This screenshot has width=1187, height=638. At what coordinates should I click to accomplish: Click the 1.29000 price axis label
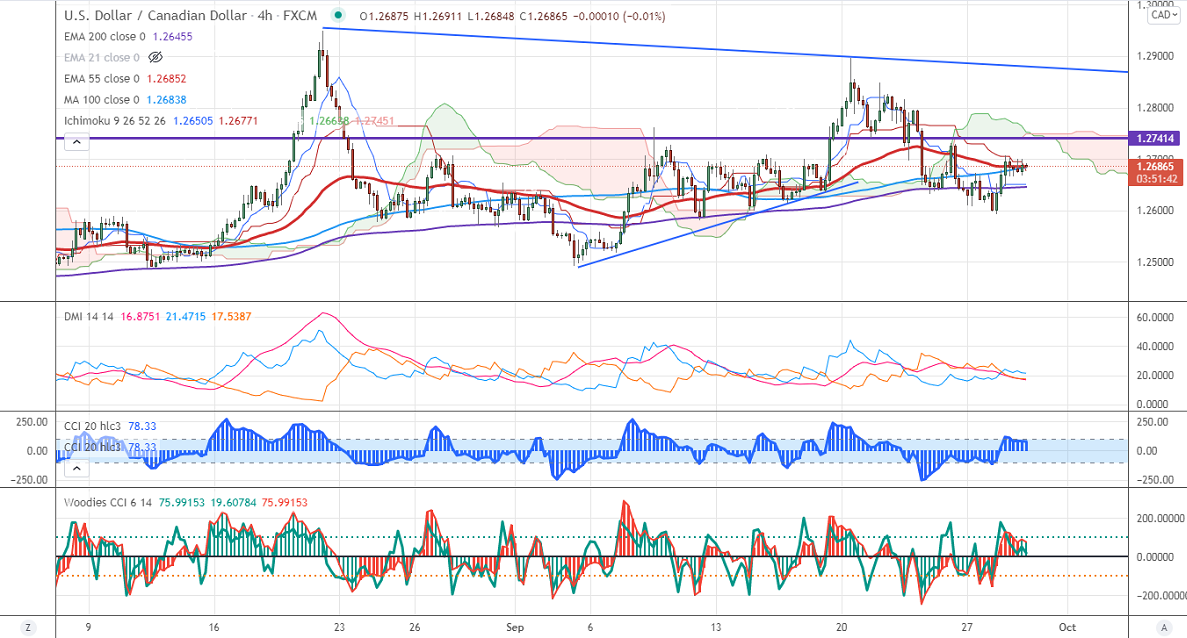click(x=1155, y=57)
